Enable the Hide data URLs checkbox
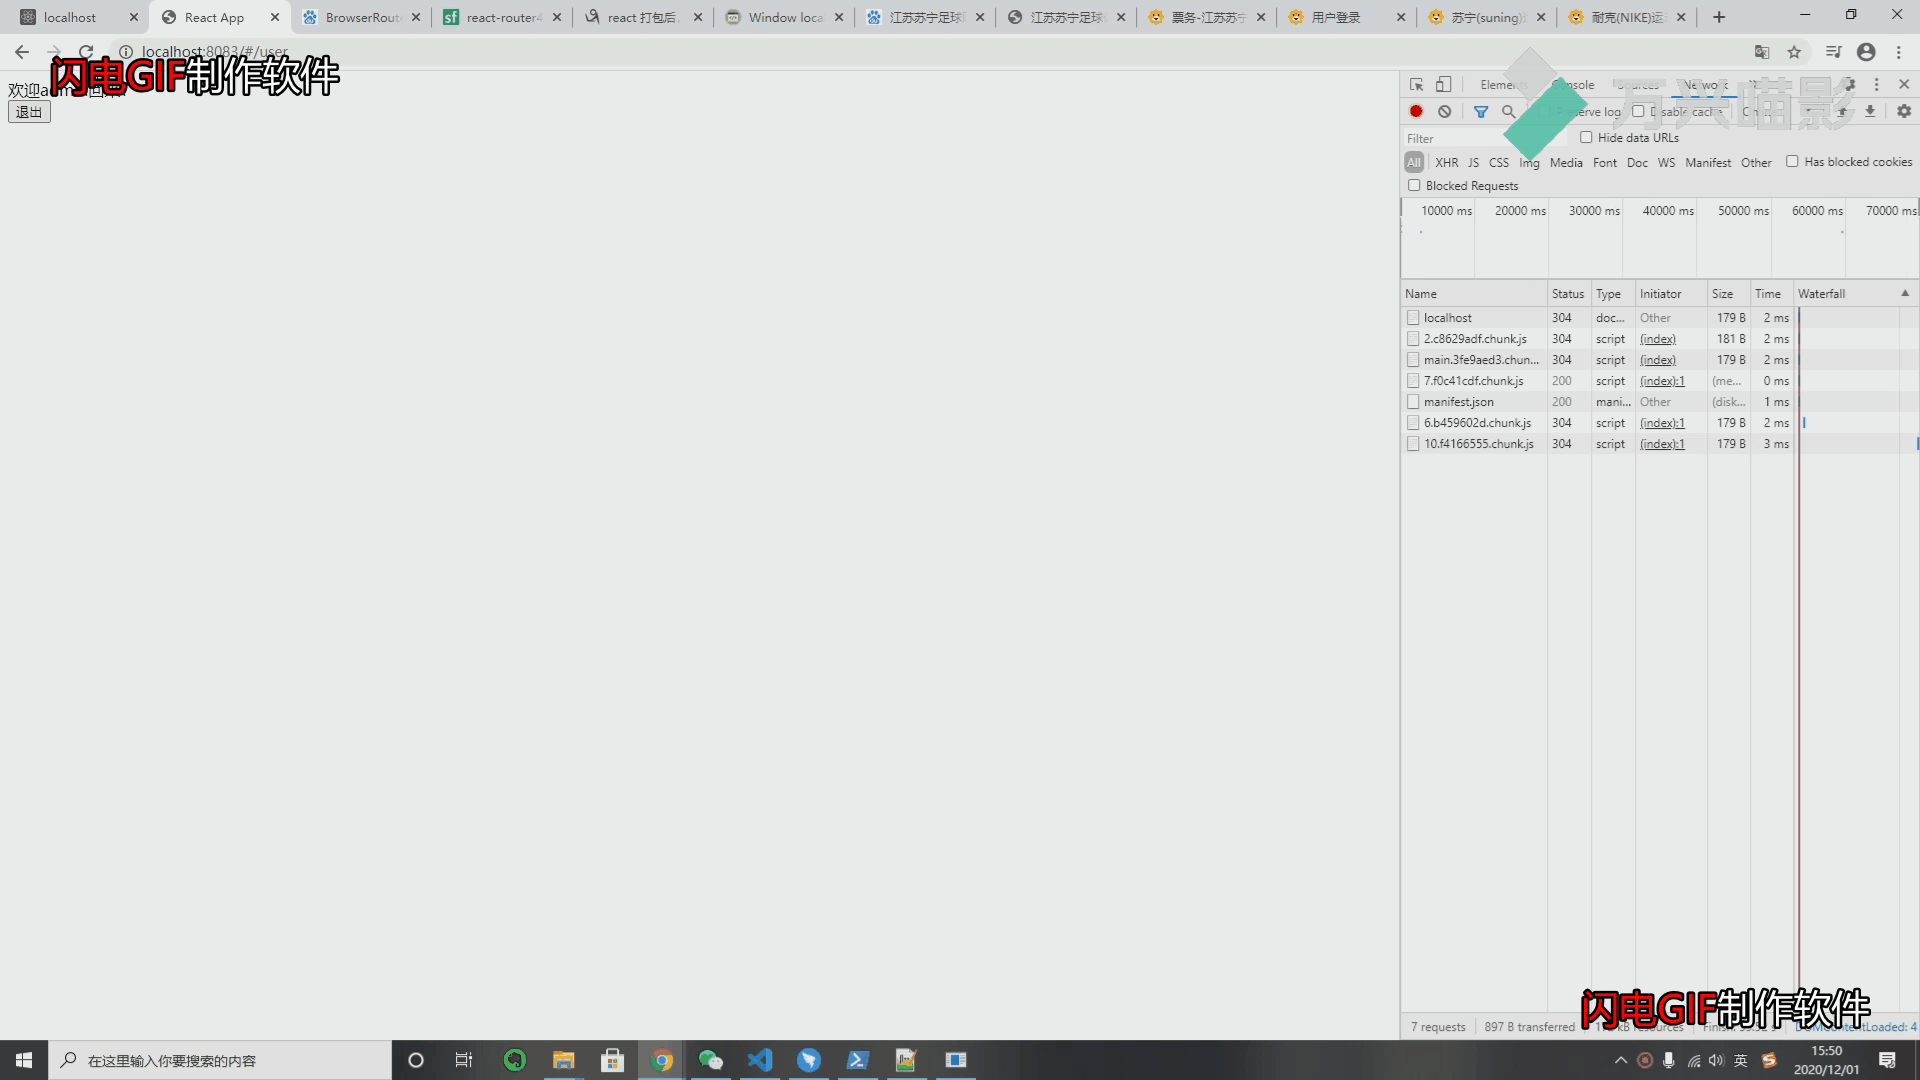This screenshot has width=1920, height=1080. pyautogui.click(x=1586, y=138)
